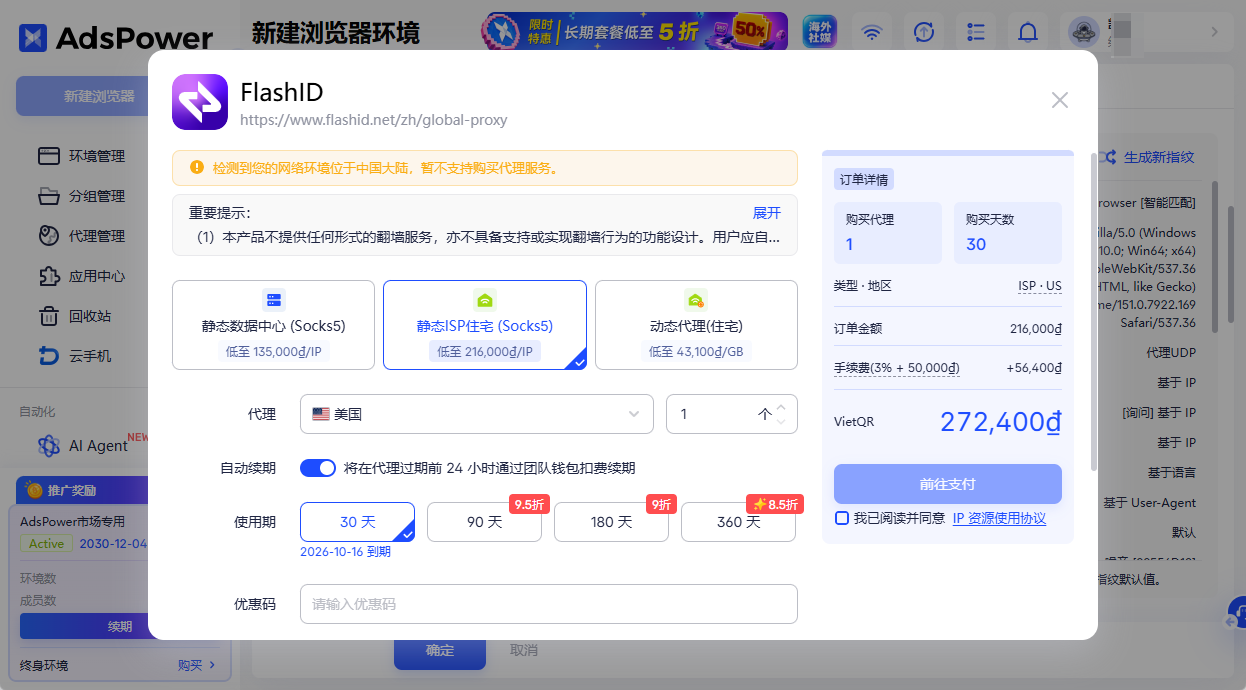Click the 2026-10-16 到期 expiry text
The width and height of the screenshot is (1246, 690).
pos(345,552)
